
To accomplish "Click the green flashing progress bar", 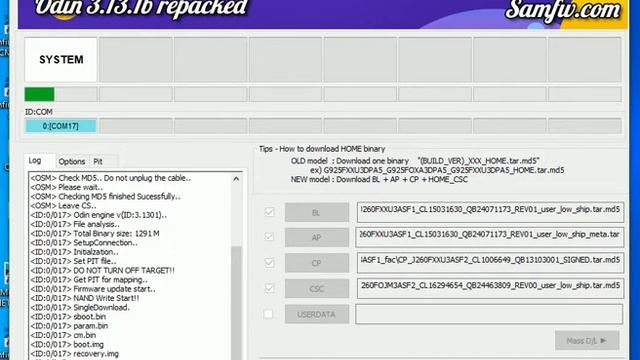I will click(x=39, y=94).
